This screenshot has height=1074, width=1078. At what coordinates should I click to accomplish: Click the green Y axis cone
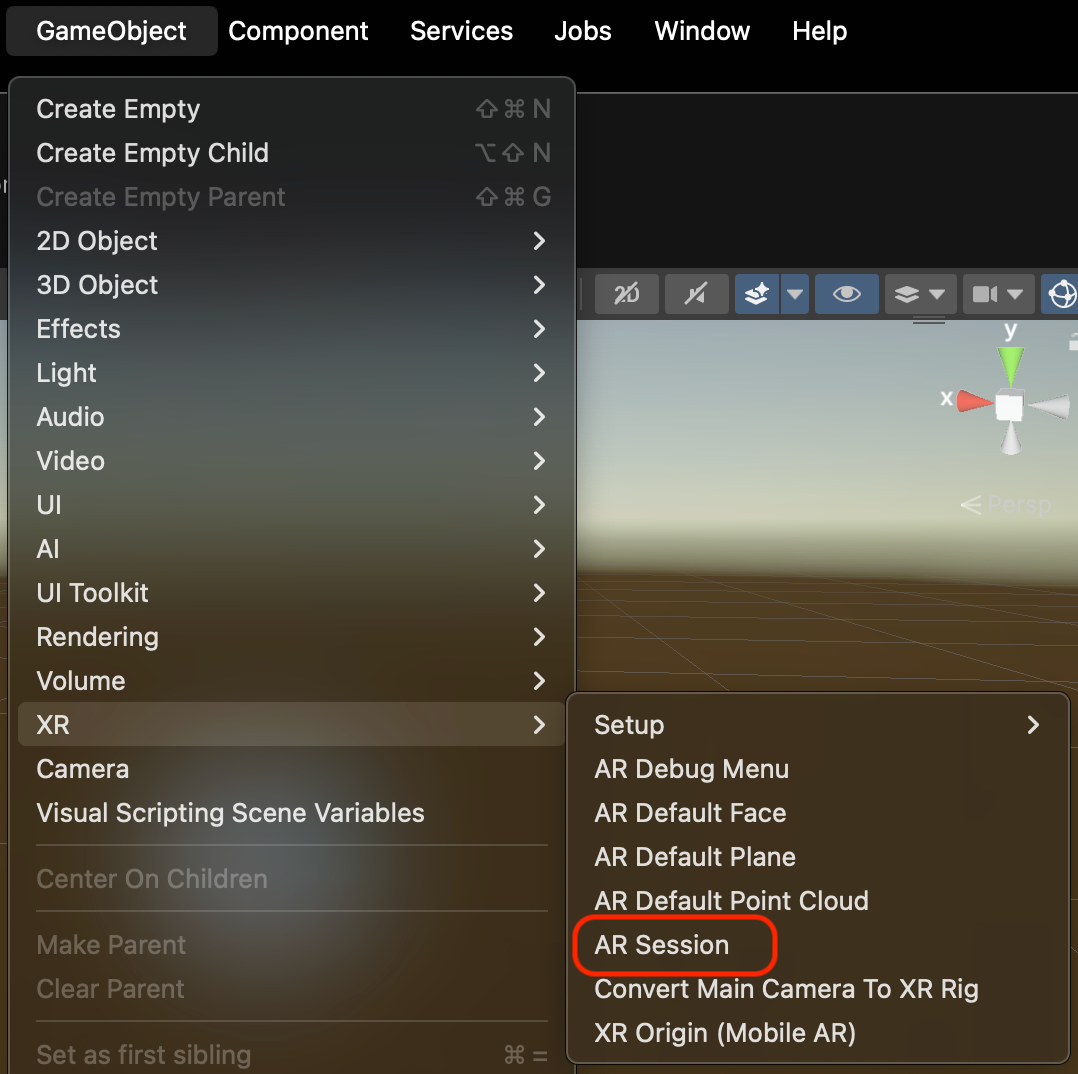coord(1011,364)
